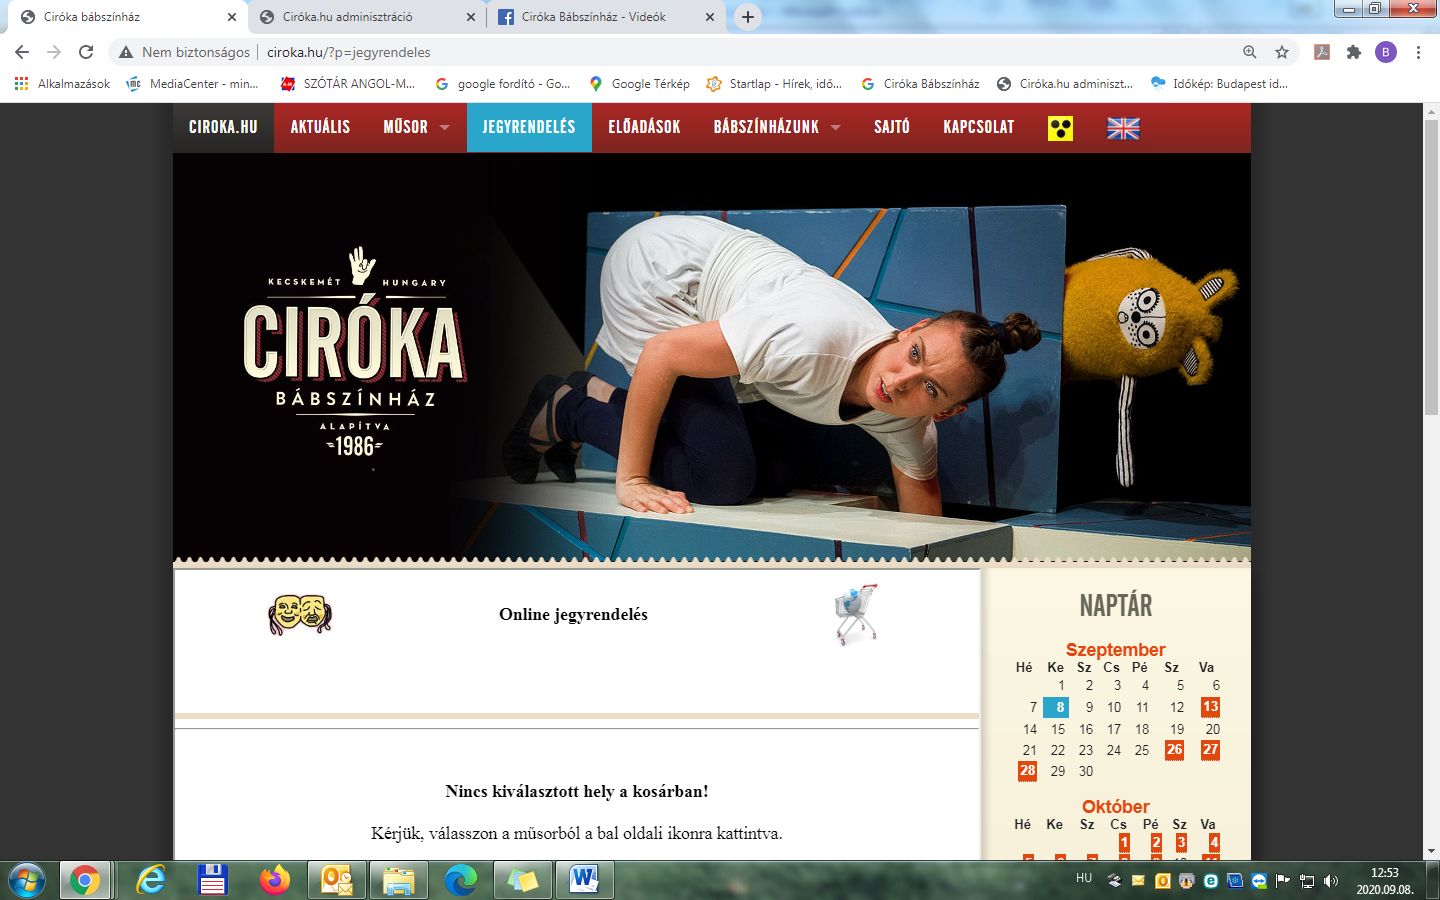This screenshot has height=900, width=1440.
Task: Show the 'Nem biztonságos' site security warning
Action: coord(184,52)
